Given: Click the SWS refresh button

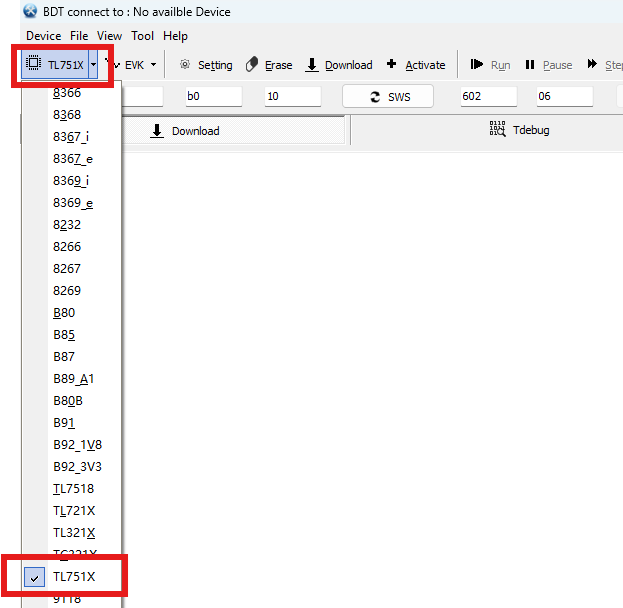Looking at the screenshot, I should click(x=388, y=96).
